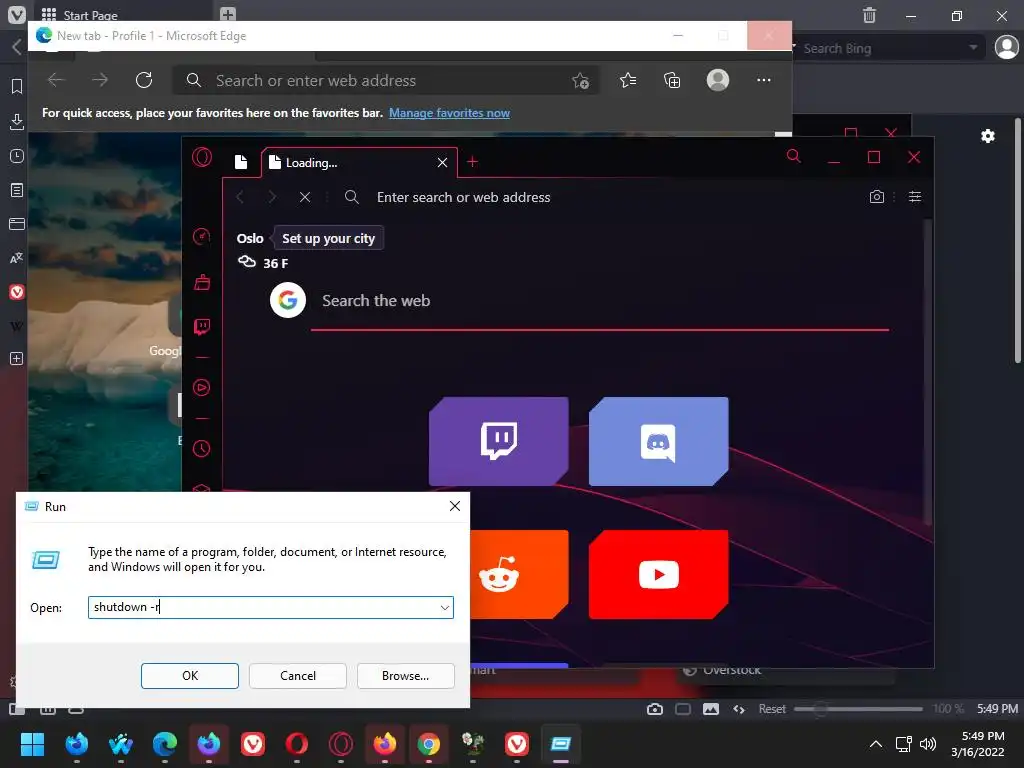Image resolution: width=1024 pixels, height=768 pixels.
Task: Adjust the Vivaldi zoom slider
Action: [857, 709]
